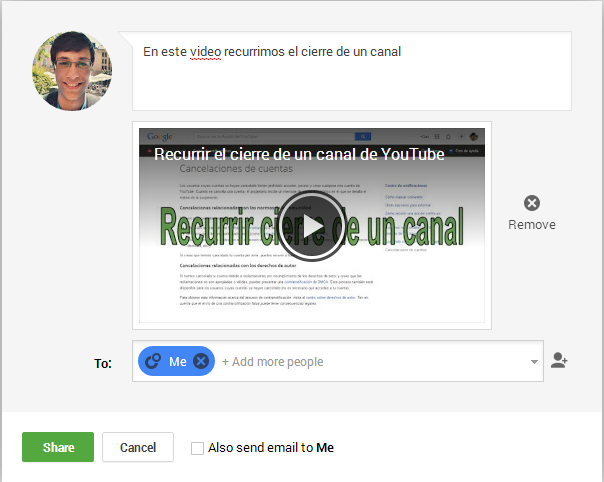Click the Cancel button
The image size is (604, 482).
[138, 447]
